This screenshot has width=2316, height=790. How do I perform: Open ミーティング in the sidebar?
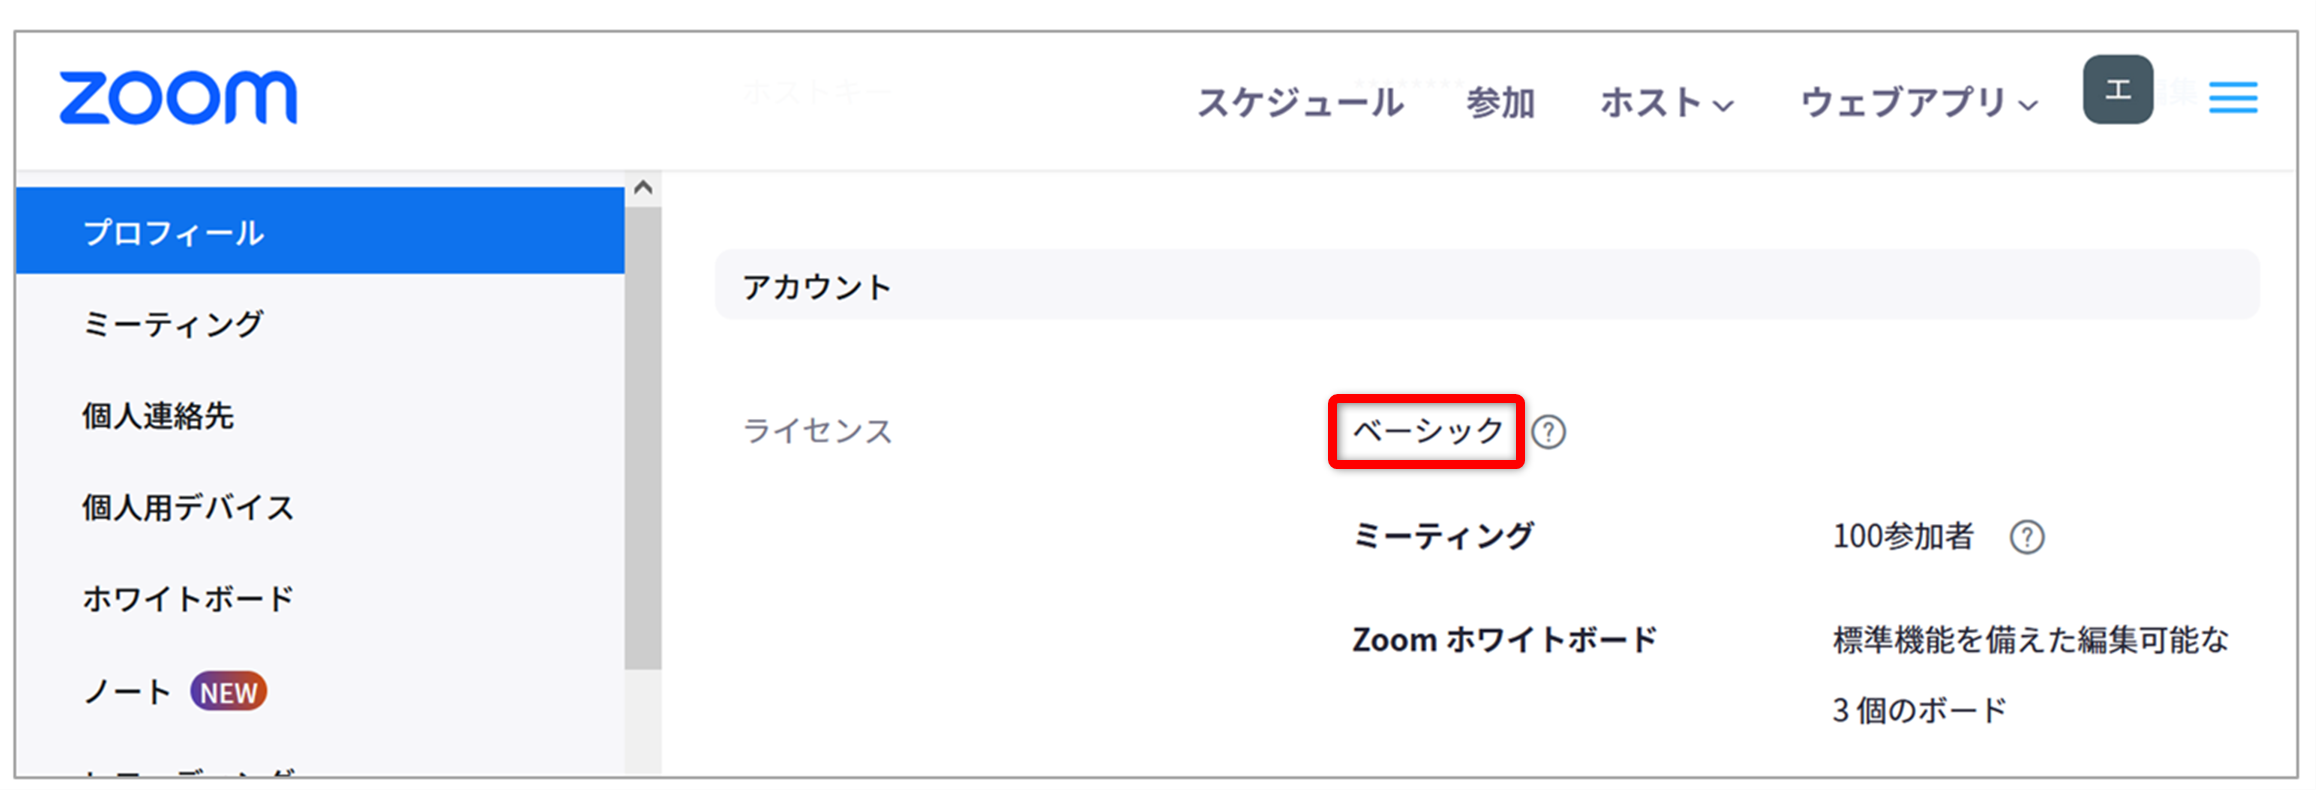click(320, 324)
